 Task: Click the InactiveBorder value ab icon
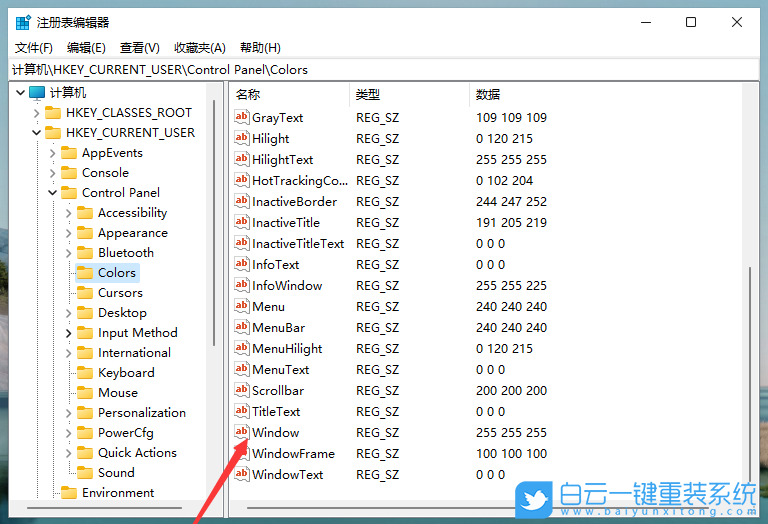(241, 201)
